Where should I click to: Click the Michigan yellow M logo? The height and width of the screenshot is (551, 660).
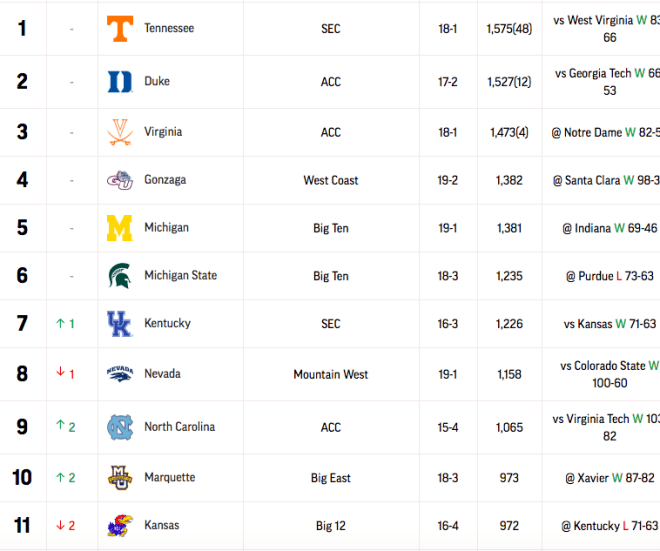coord(120,228)
